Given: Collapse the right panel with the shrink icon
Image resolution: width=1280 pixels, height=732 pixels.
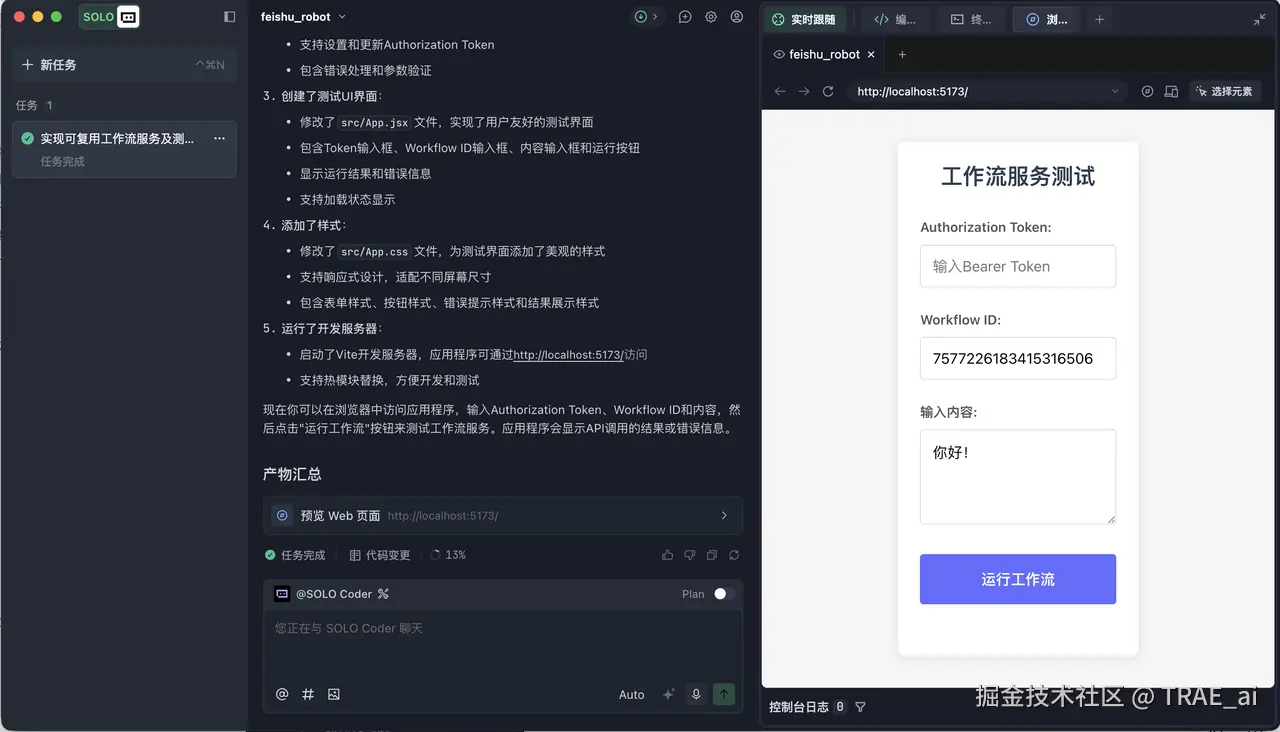Looking at the screenshot, I should tap(1259, 19).
